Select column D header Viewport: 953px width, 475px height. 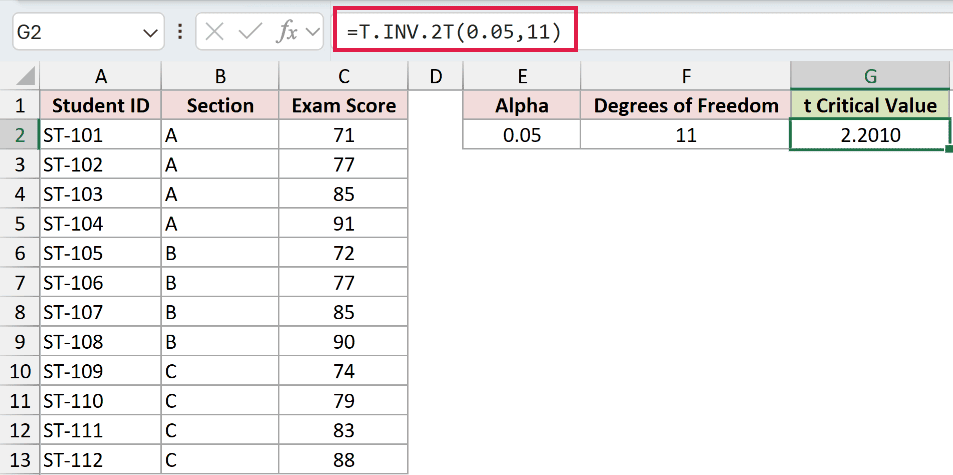coord(435,76)
